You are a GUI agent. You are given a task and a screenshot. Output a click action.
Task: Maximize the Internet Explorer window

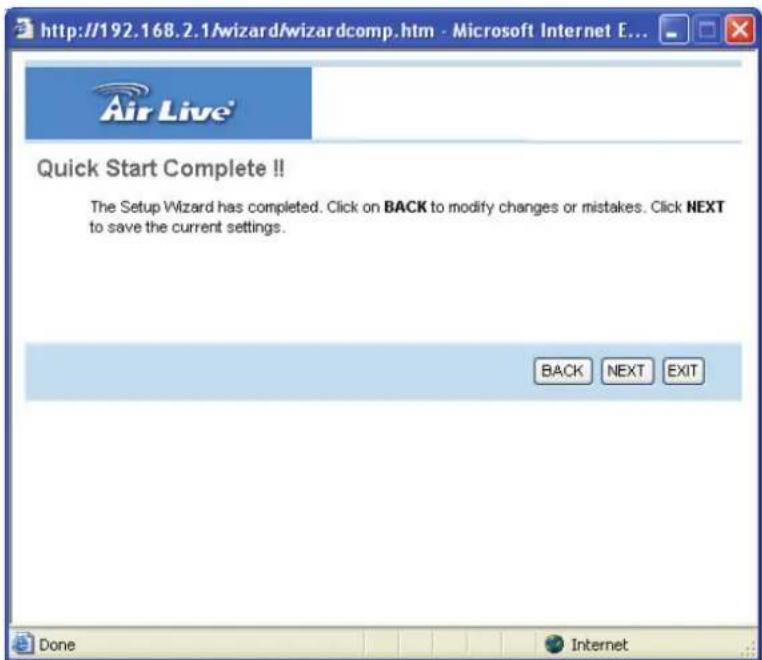[706, 30]
